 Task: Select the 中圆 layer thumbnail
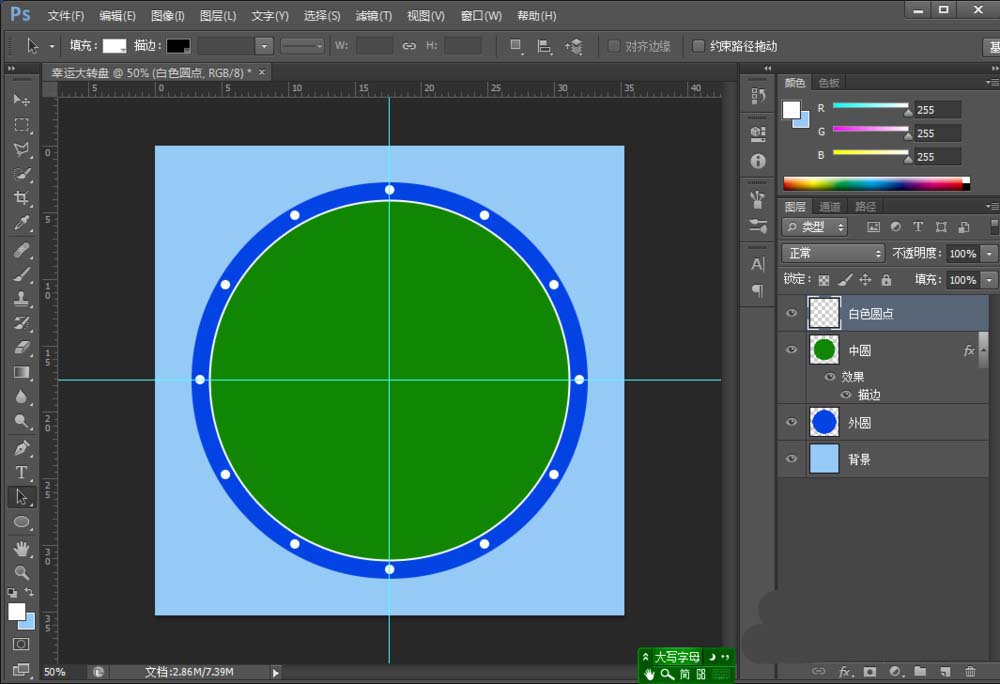coord(824,350)
